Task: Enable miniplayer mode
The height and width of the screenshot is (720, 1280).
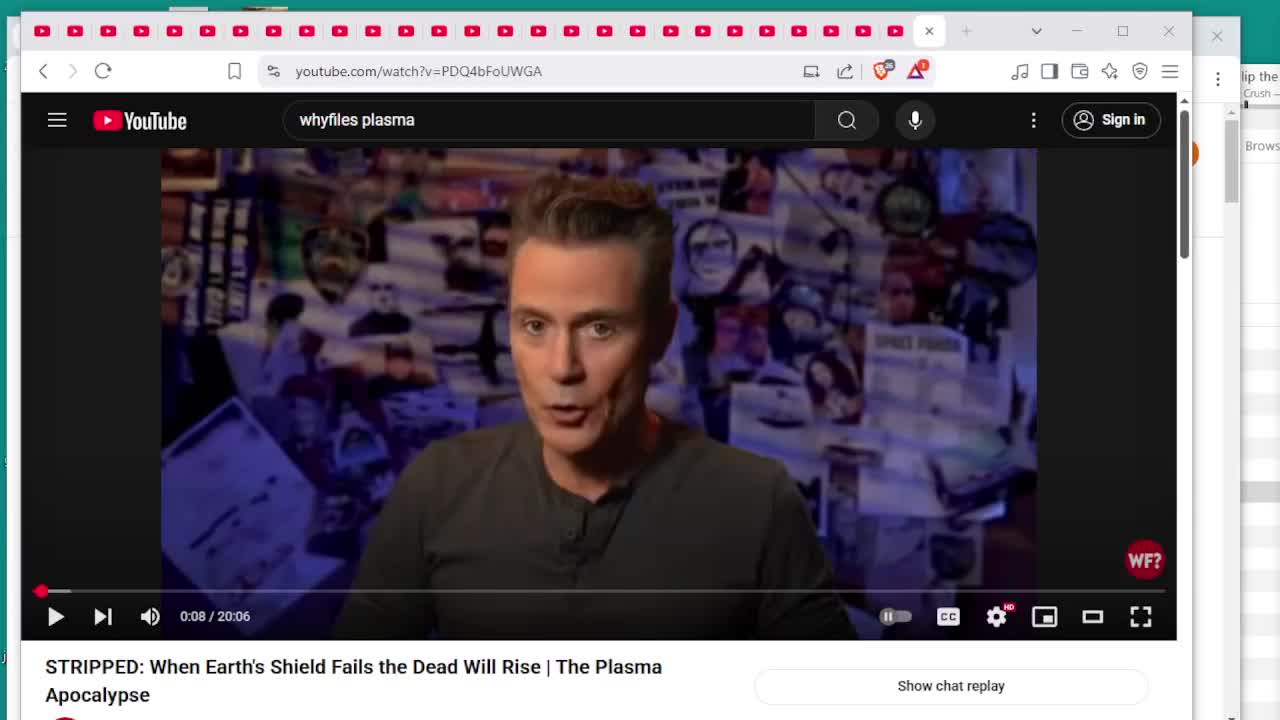Action: (x=1044, y=617)
